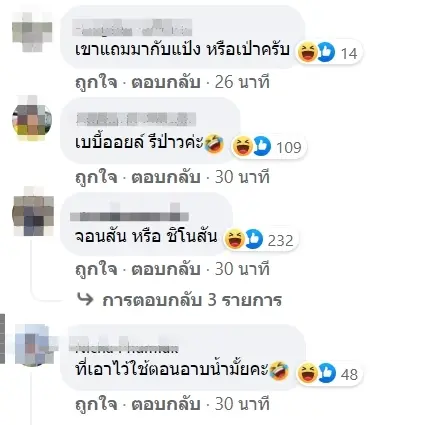This screenshot has height=425, width=439.
Task: Click the haha reaction beside 48
Action: pos(307,373)
